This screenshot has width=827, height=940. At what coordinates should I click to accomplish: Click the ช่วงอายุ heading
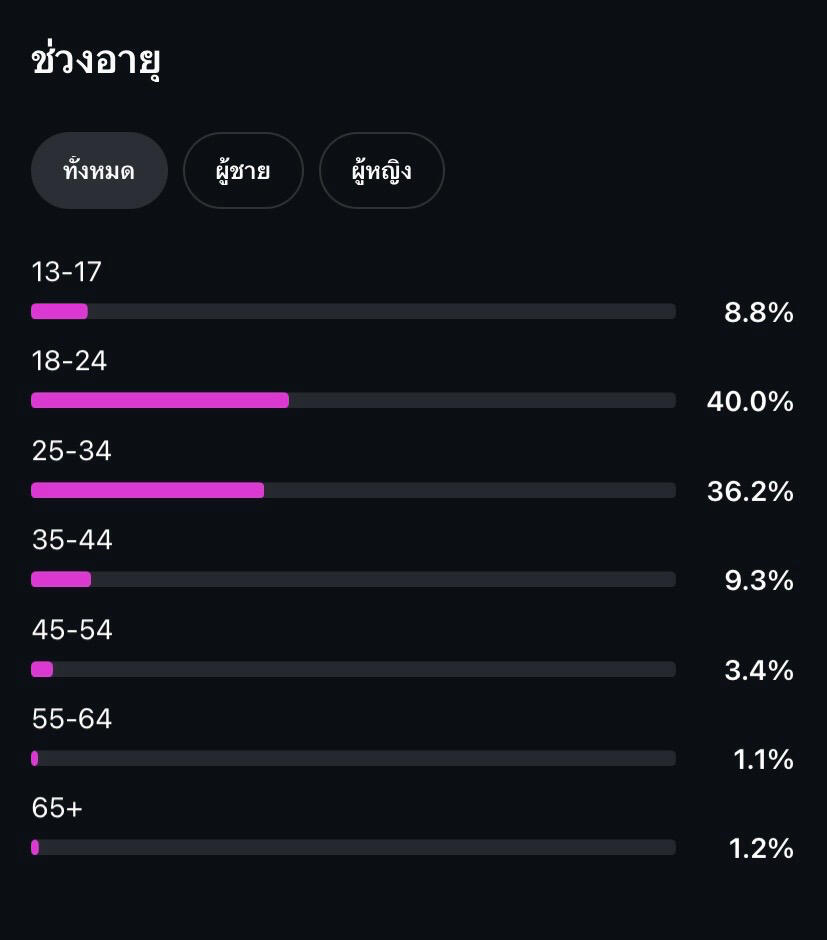[96, 62]
